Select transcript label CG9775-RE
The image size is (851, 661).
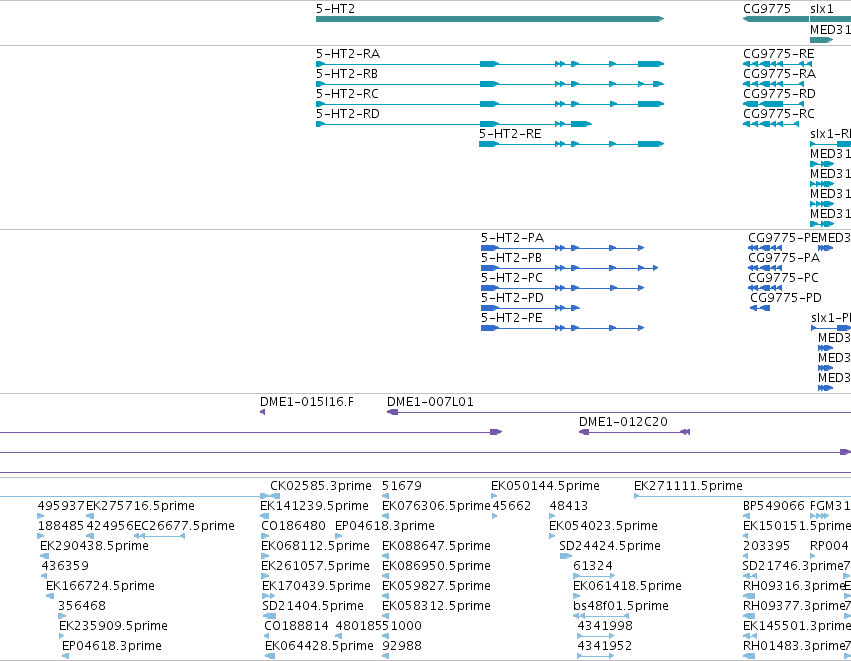coord(779,54)
